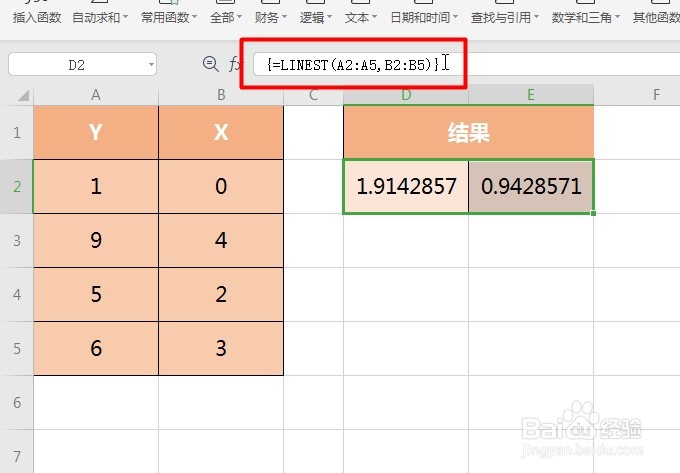Select row 3 header
The width and height of the screenshot is (680, 473).
pyautogui.click(x=16, y=240)
